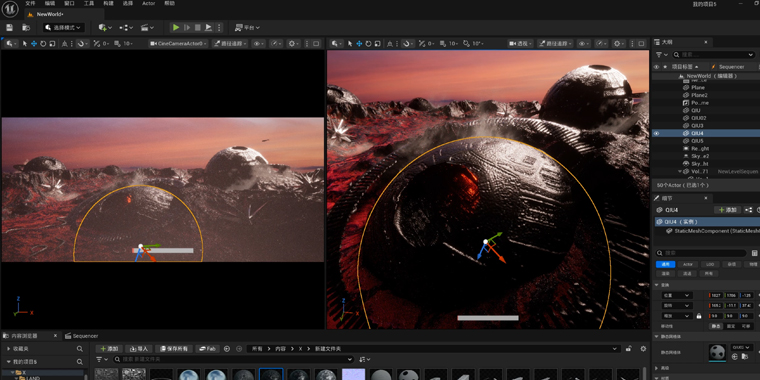Open the 窗口 menu

69,3
